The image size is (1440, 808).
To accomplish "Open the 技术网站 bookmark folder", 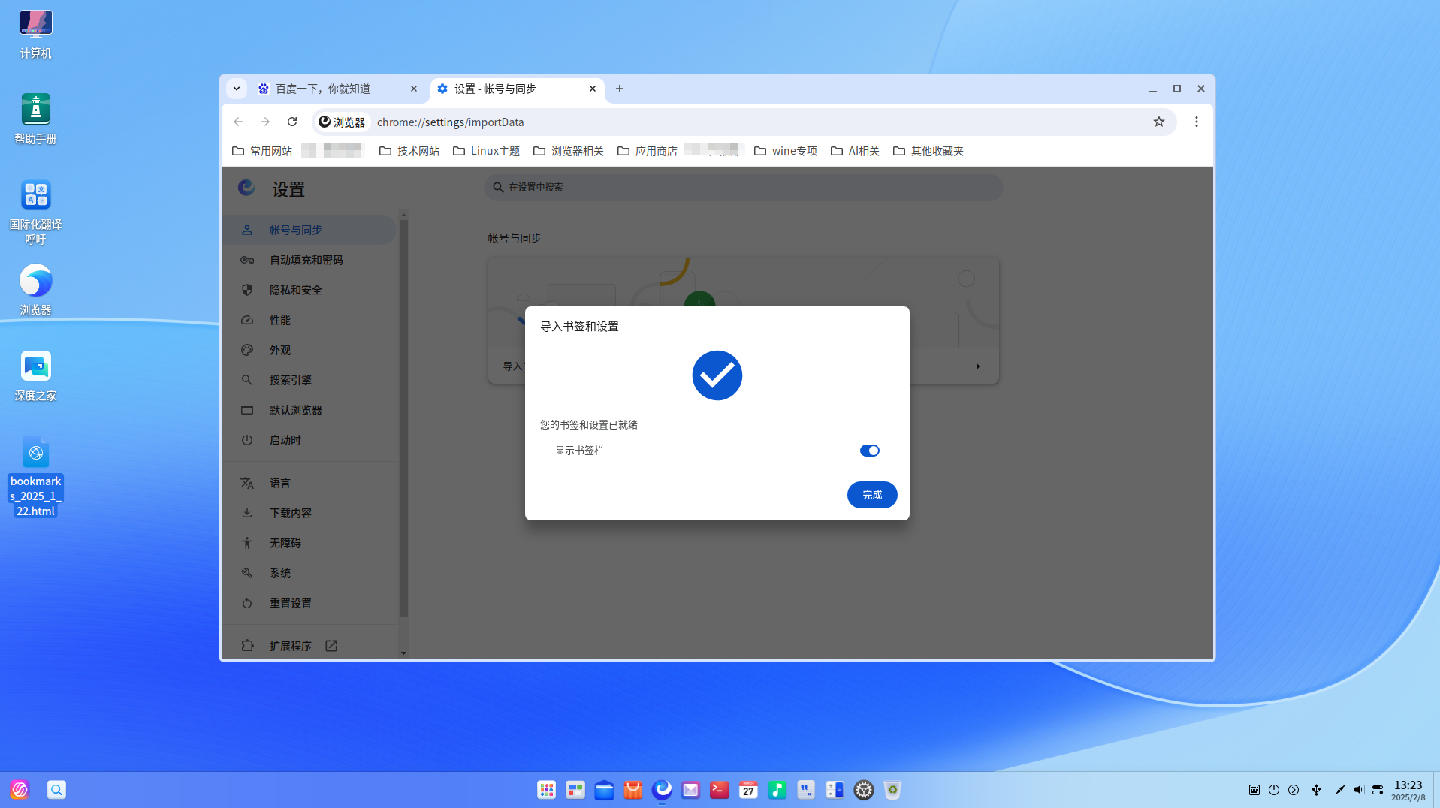I will click(409, 151).
